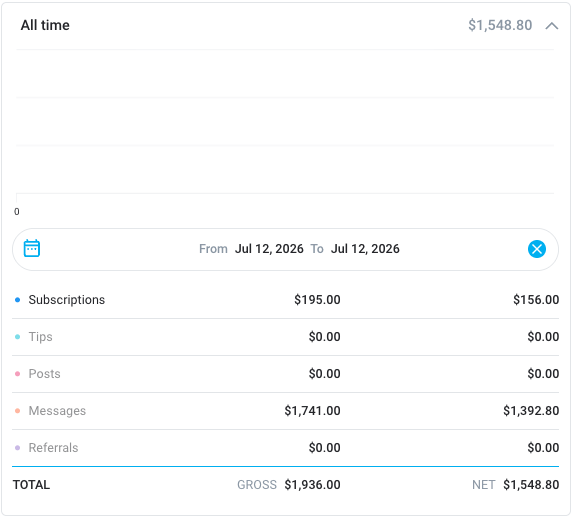Click the GROSS label in the totals row
This screenshot has height=518, width=584.
coord(257,485)
